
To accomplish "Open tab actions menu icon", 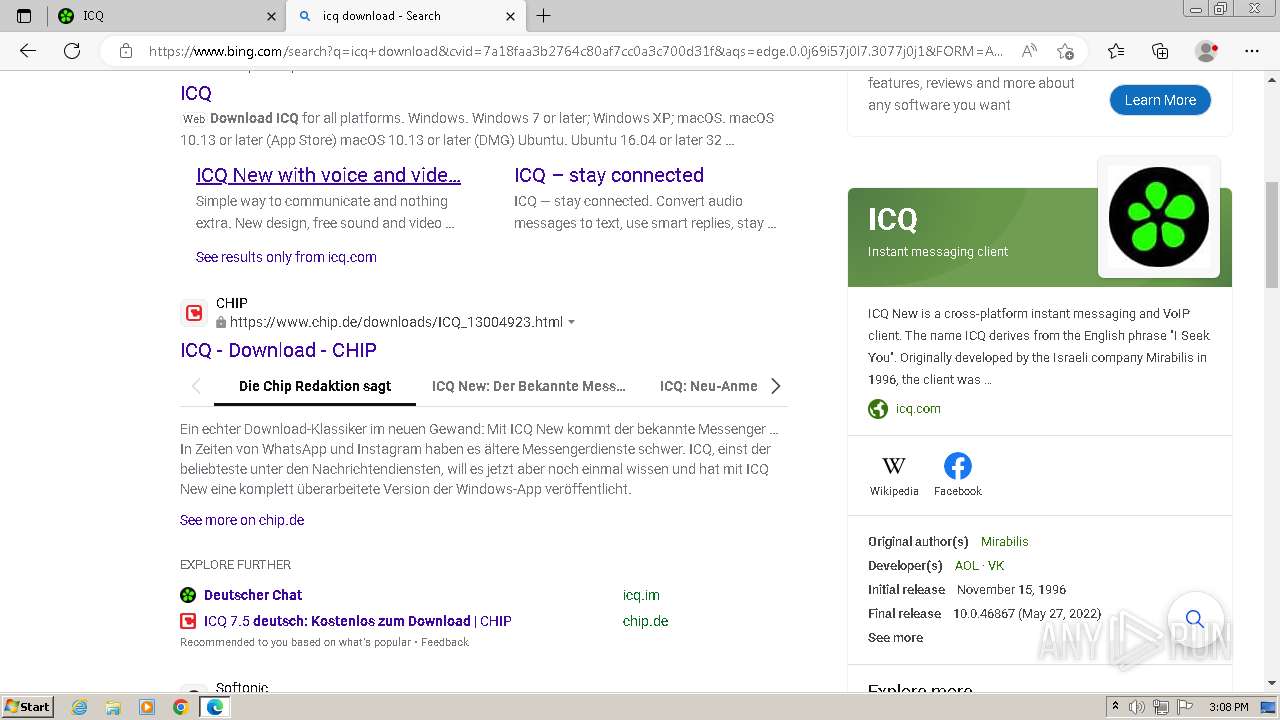I will [24, 16].
